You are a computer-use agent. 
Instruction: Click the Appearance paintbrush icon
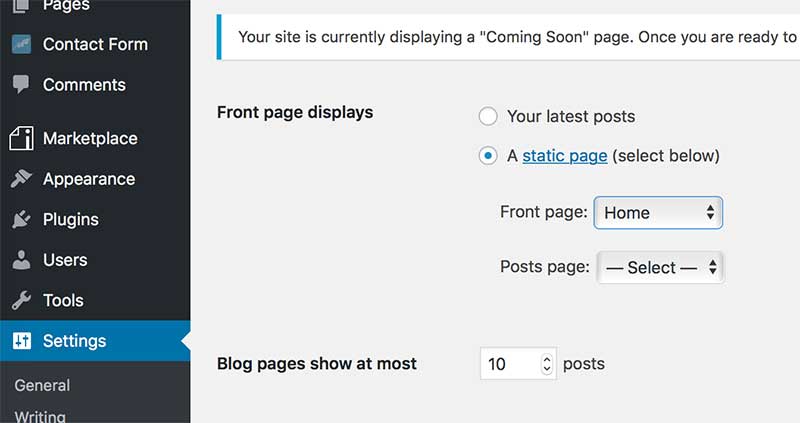pyautogui.click(x=21, y=179)
